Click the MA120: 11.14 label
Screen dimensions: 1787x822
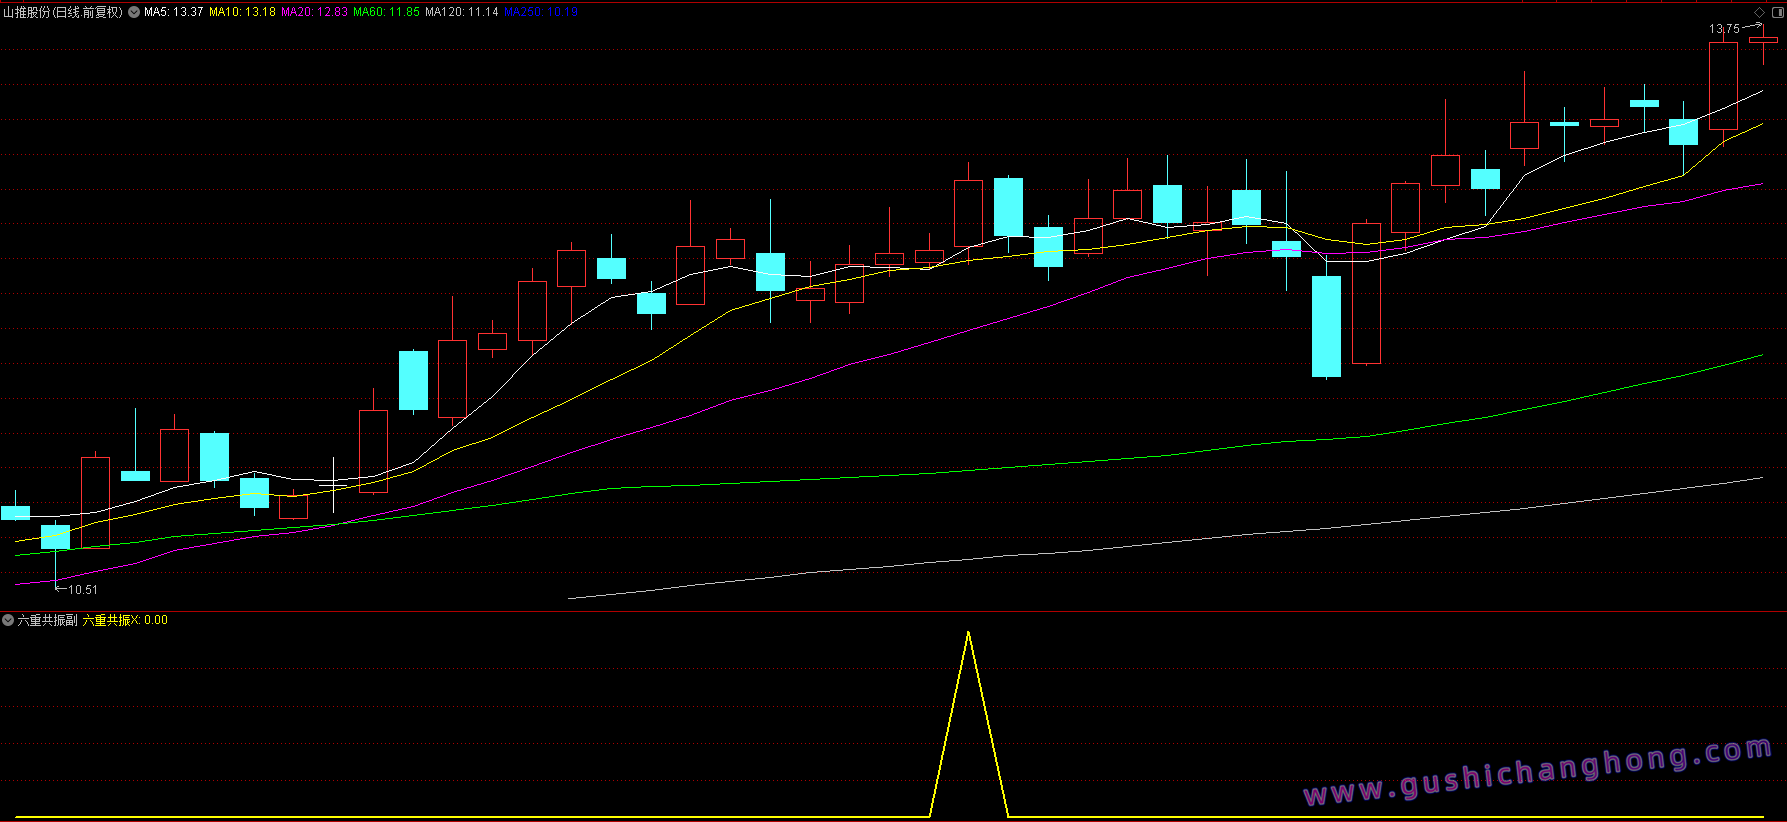pos(461,12)
